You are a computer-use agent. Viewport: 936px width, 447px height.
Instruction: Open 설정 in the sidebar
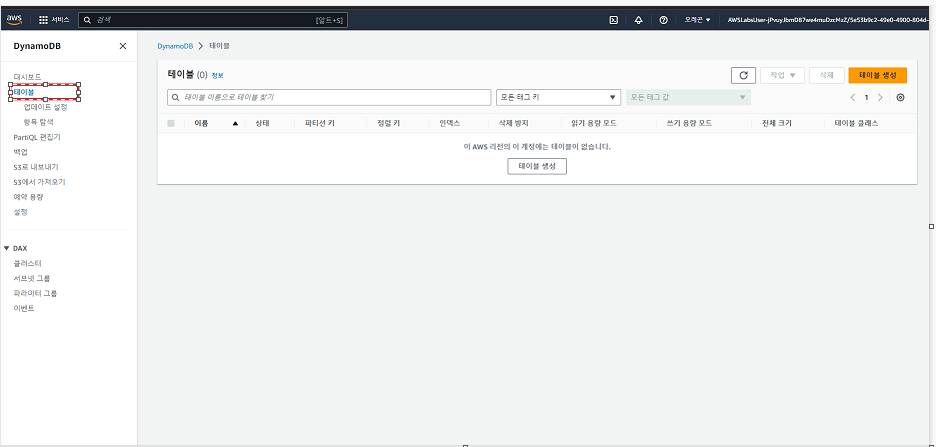(20, 212)
